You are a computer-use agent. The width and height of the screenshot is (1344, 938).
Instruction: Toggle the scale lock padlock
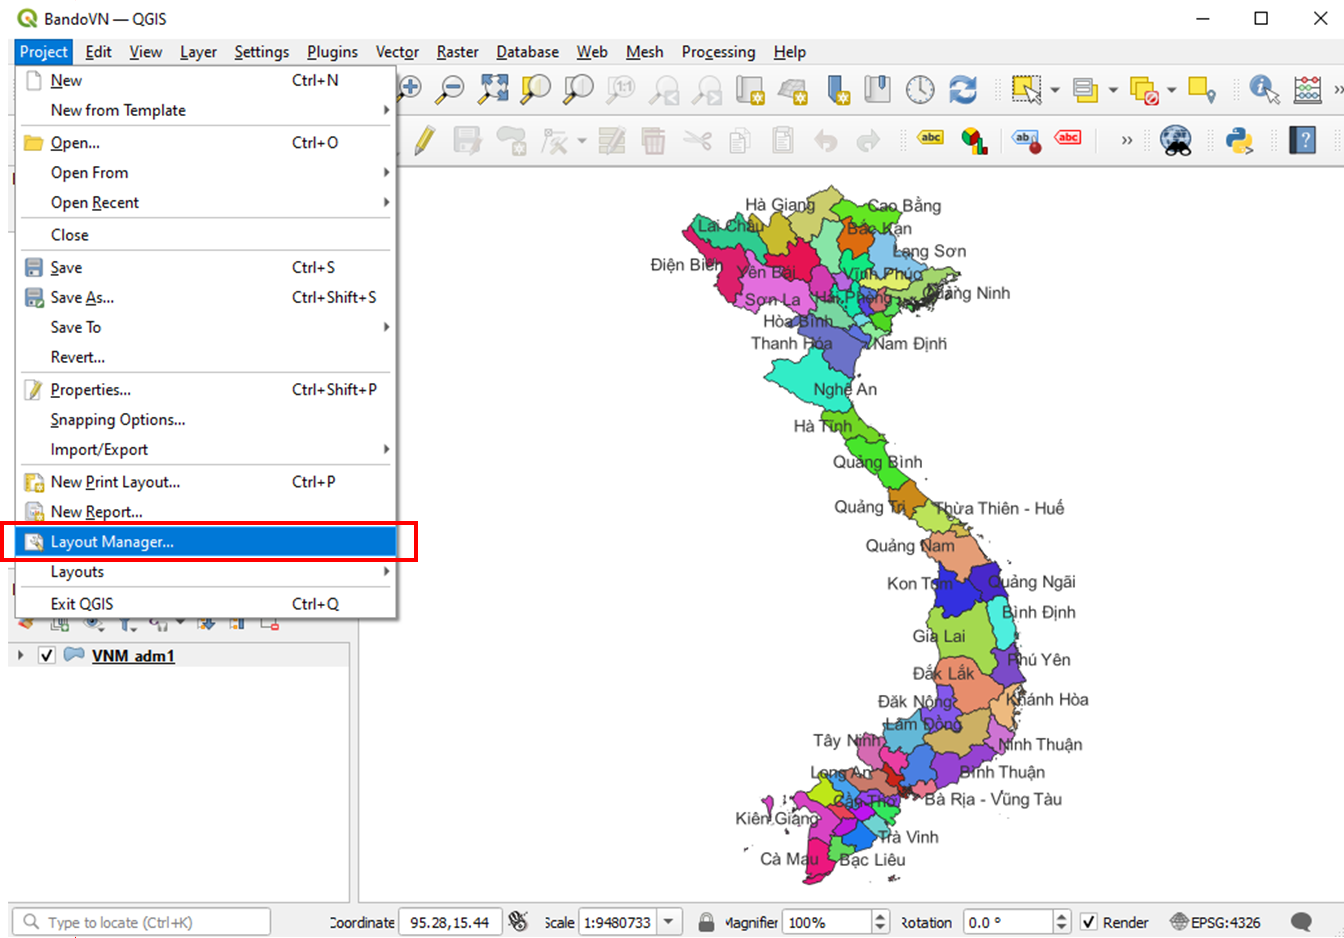tap(707, 921)
